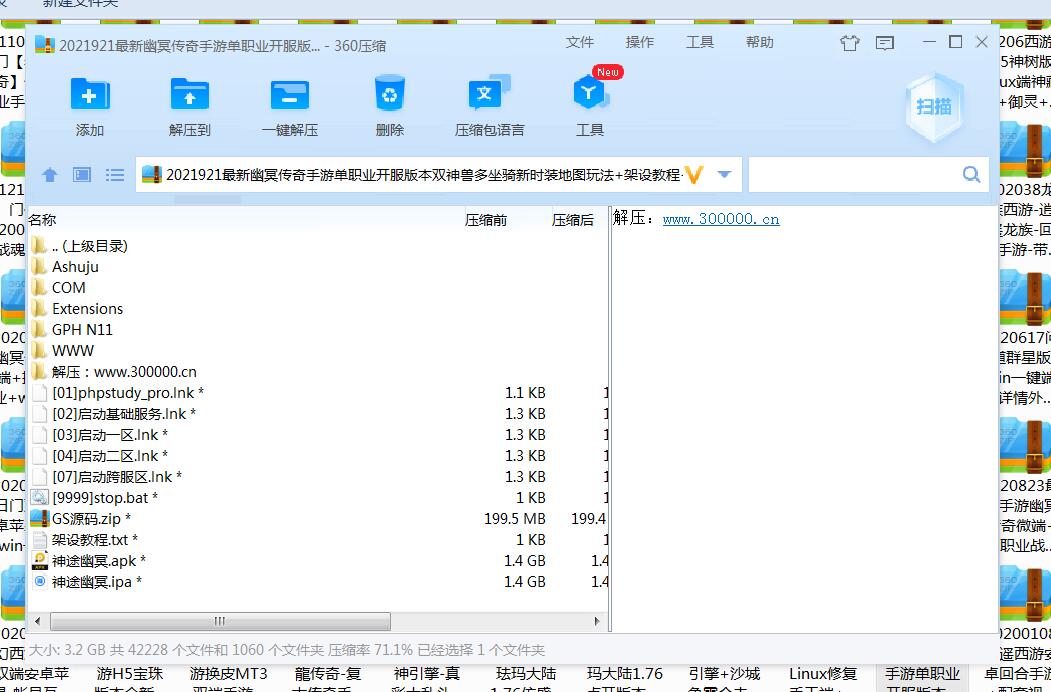Click the horizontal scrollbar below file list
The height and width of the screenshot is (692, 1051).
tap(219, 621)
